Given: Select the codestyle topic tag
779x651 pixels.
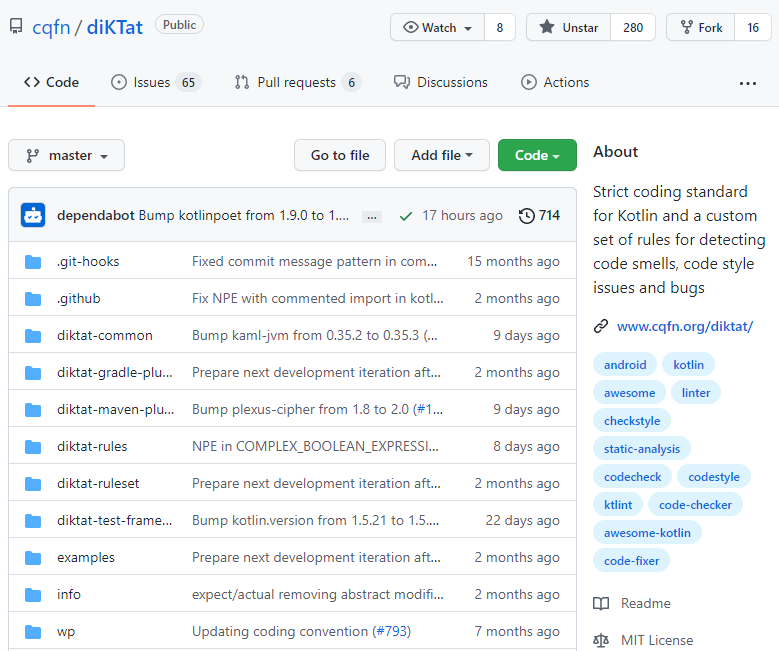Looking at the screenshot, I should (714, 477).
